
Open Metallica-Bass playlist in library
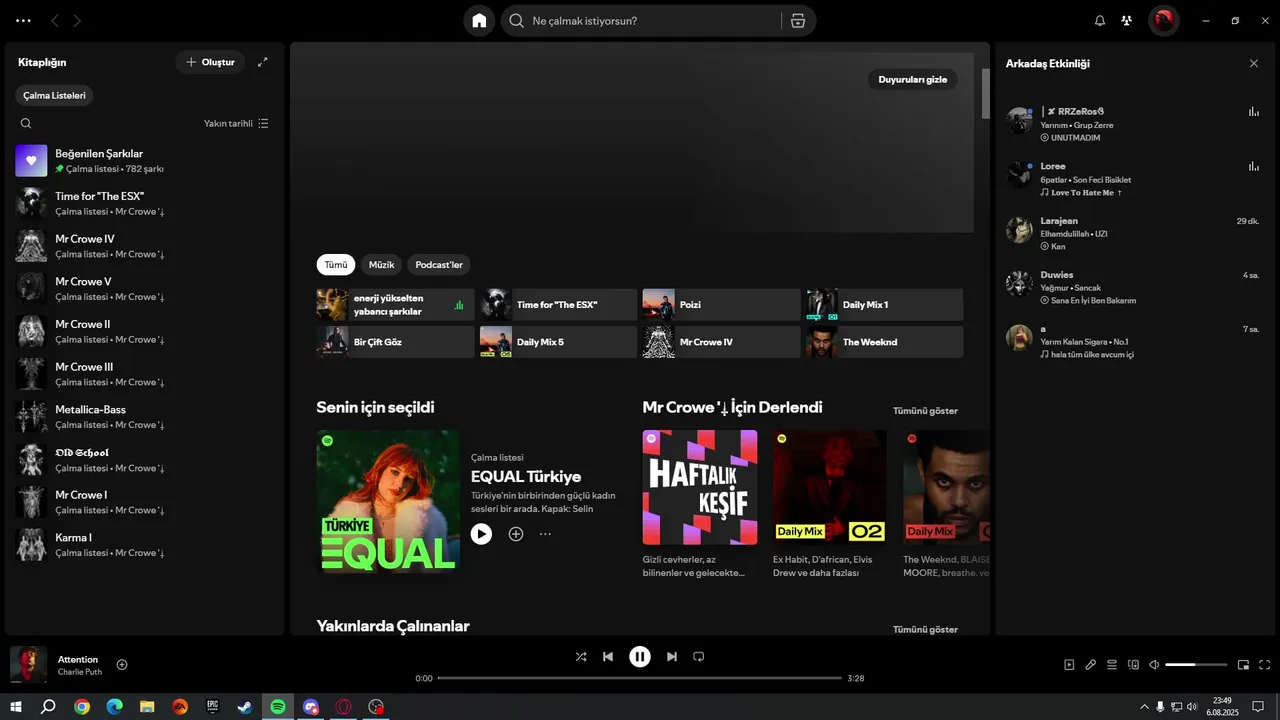[x=144, y=417]
